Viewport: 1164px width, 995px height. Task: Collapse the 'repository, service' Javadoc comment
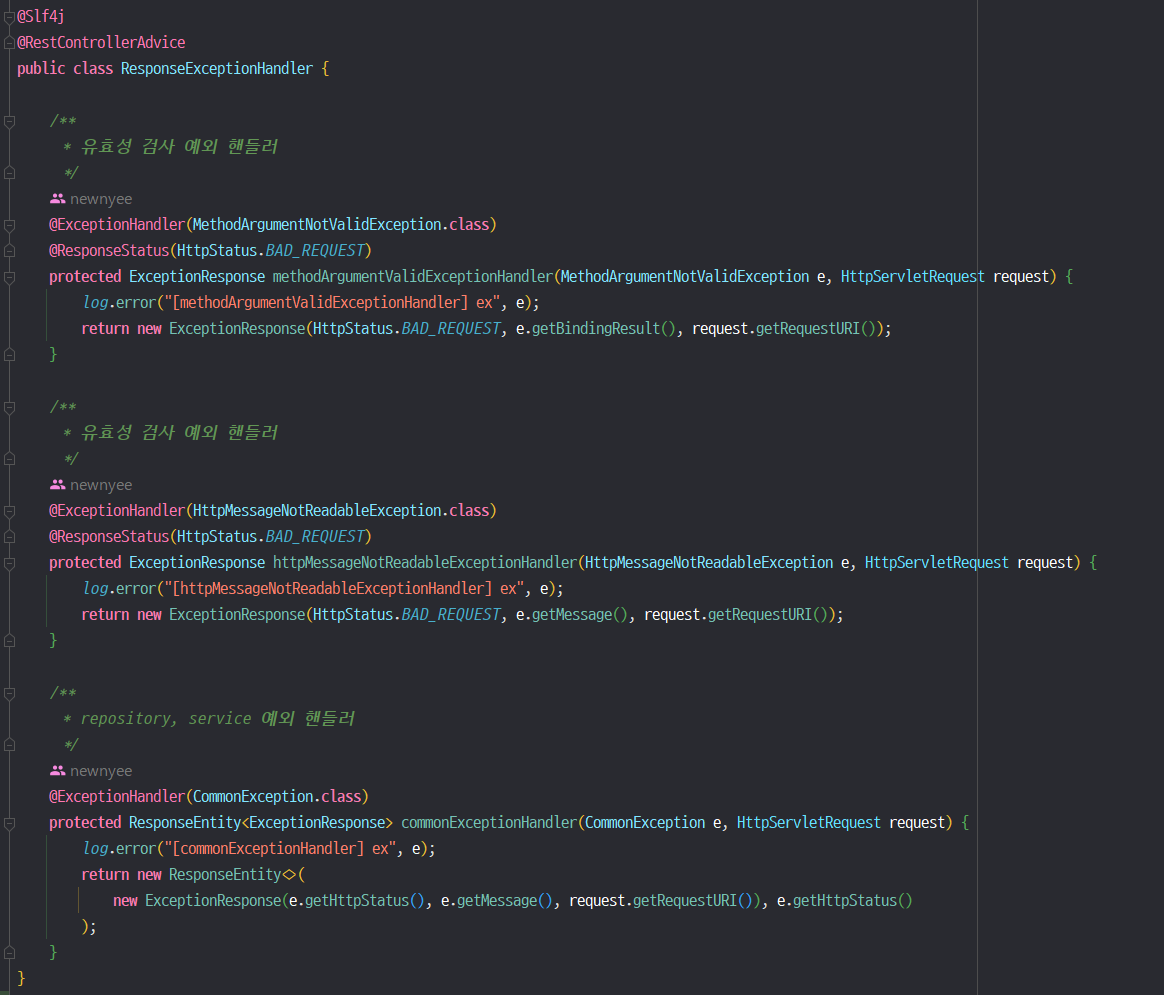(9, 693)
